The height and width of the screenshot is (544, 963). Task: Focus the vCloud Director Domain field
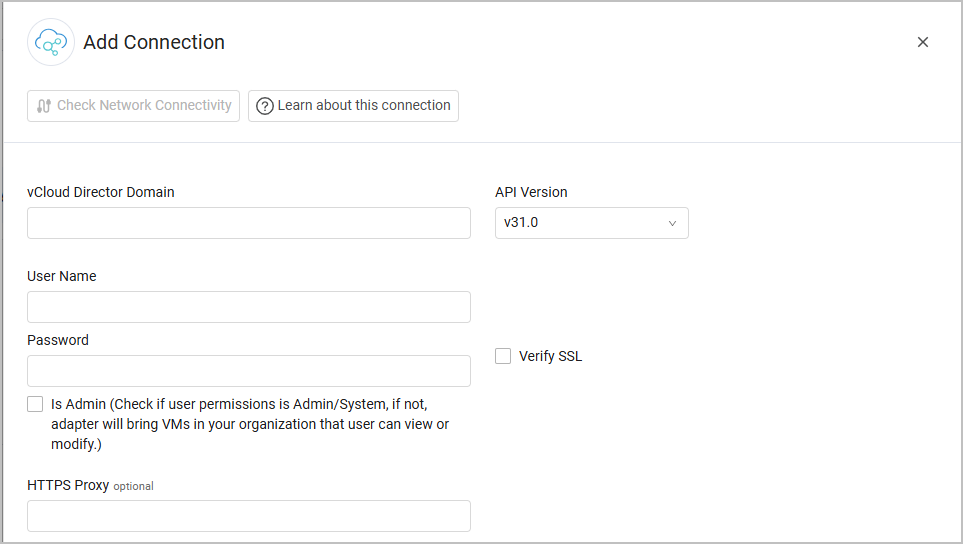249,223
